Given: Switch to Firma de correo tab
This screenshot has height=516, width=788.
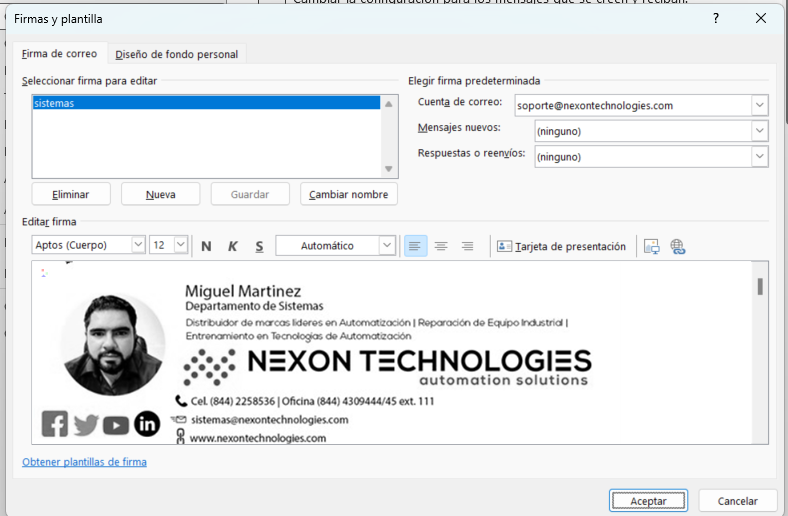Looking at the screenshot, I should [x=59, y=53].
